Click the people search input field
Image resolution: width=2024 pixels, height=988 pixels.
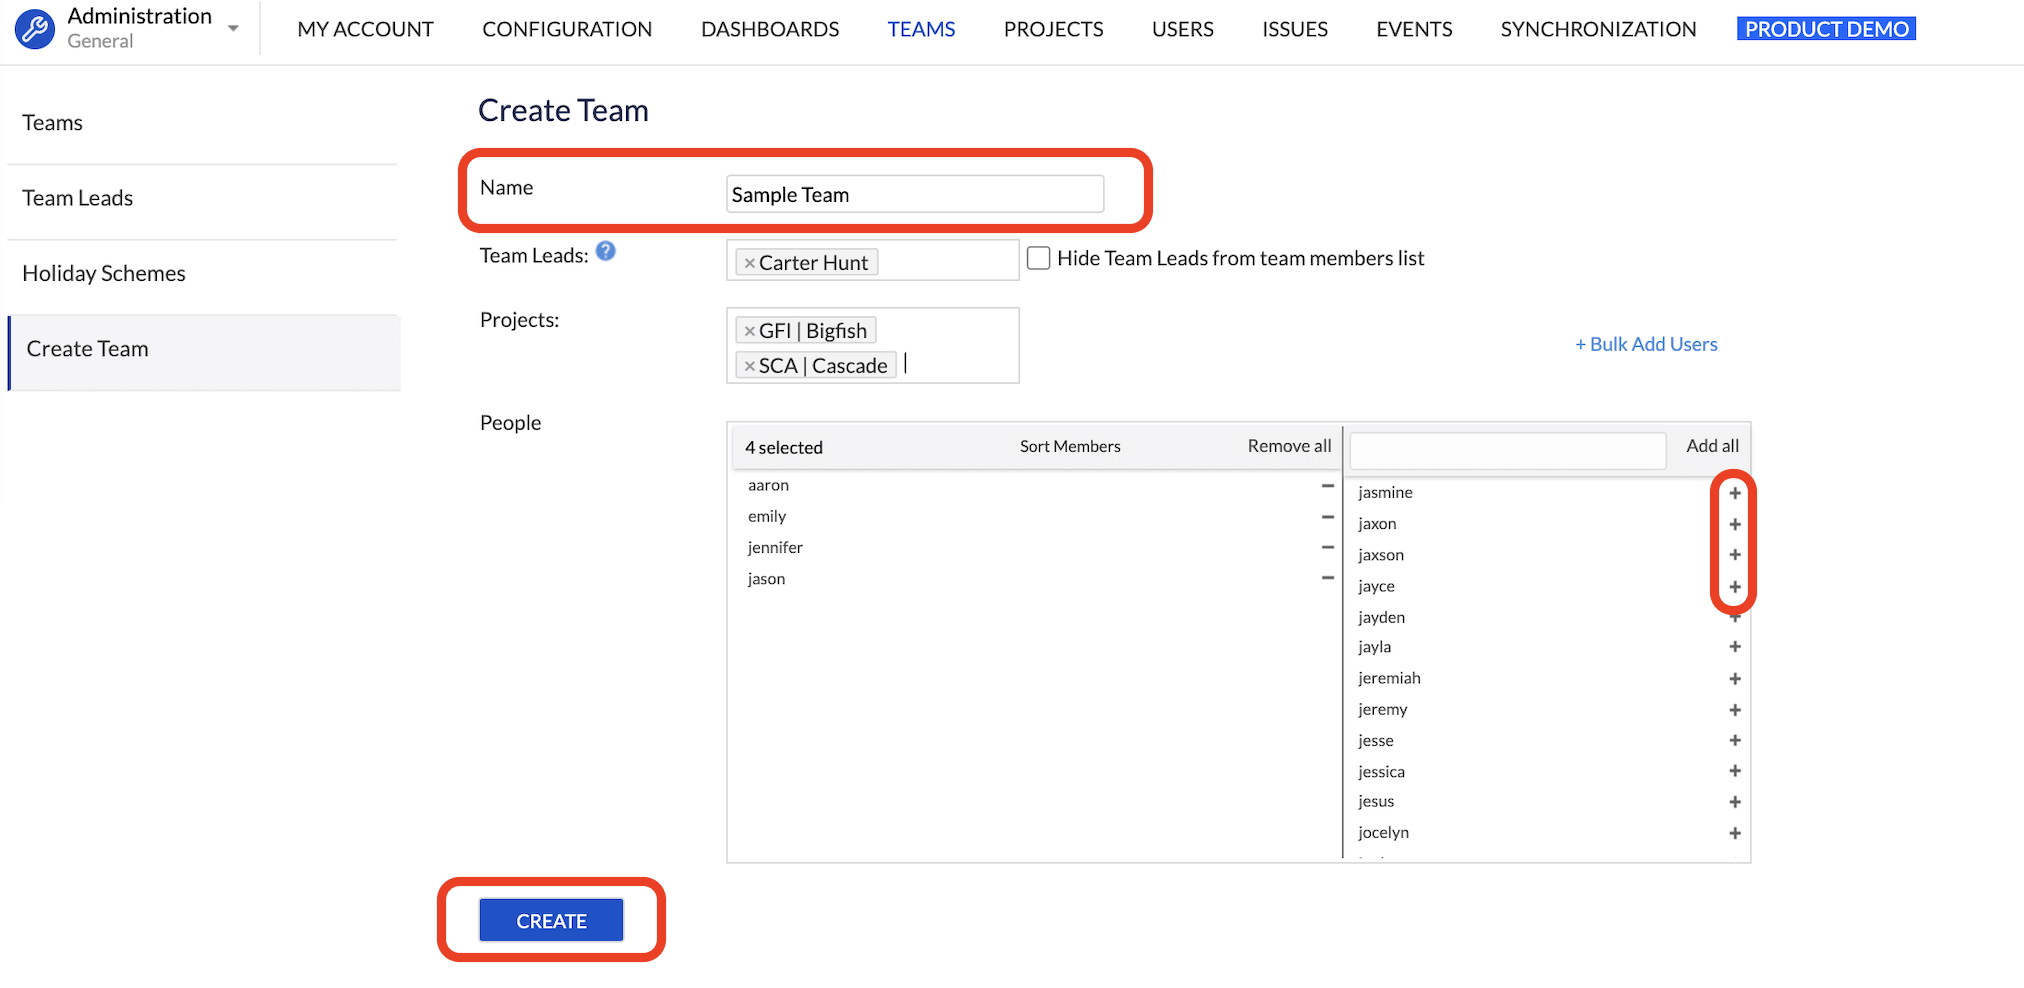1506,450
